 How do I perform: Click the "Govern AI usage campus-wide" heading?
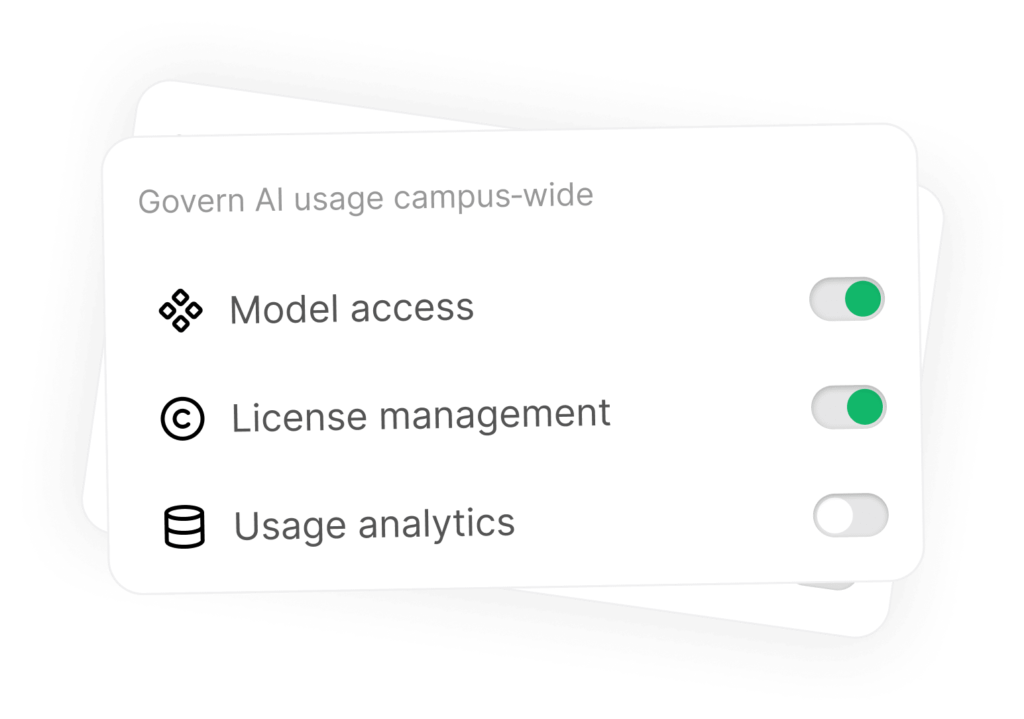365,198
